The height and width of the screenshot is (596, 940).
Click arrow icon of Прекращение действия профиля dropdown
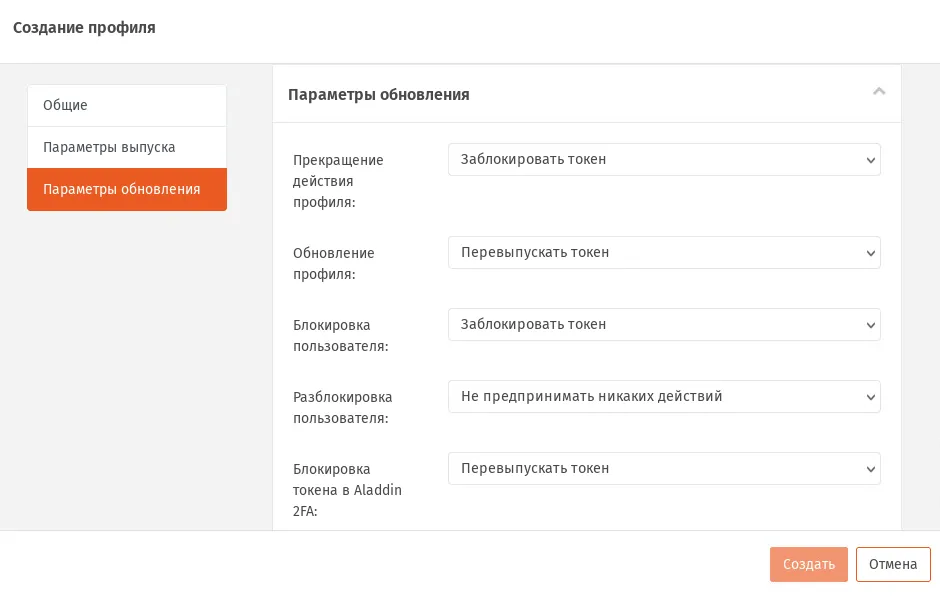[x=870, y=160]
